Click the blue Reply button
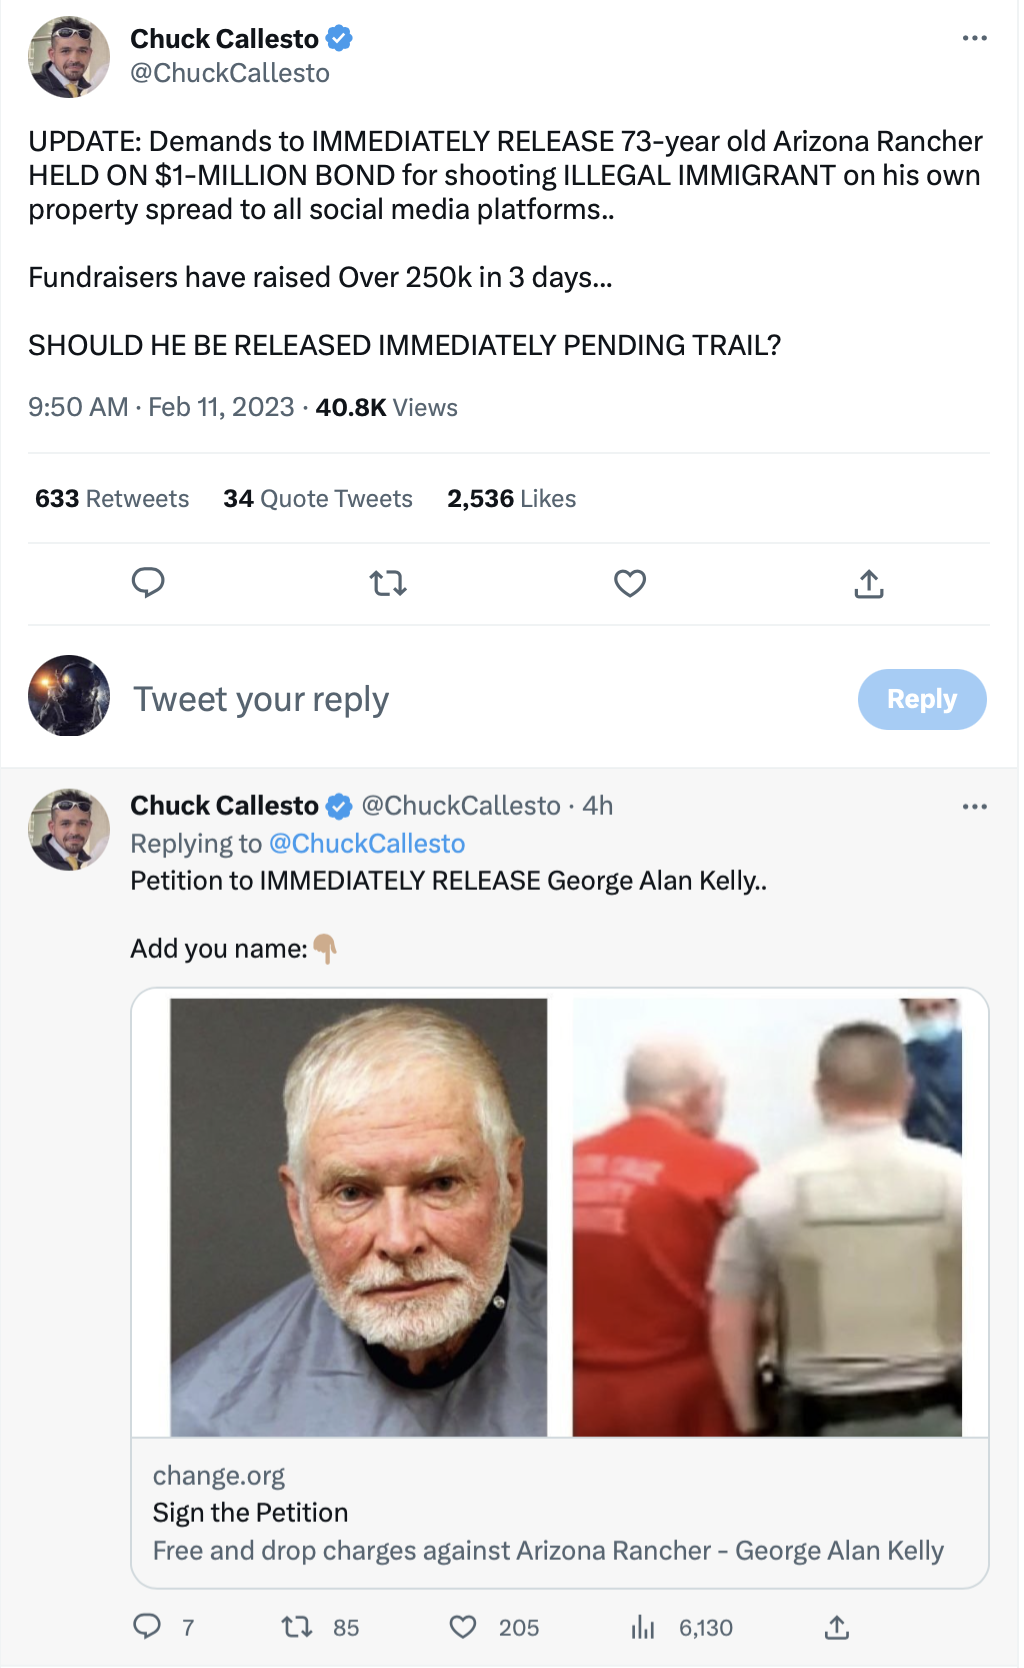The height and width of the screenshot is (1668, 1024). (x=922, y=699)
